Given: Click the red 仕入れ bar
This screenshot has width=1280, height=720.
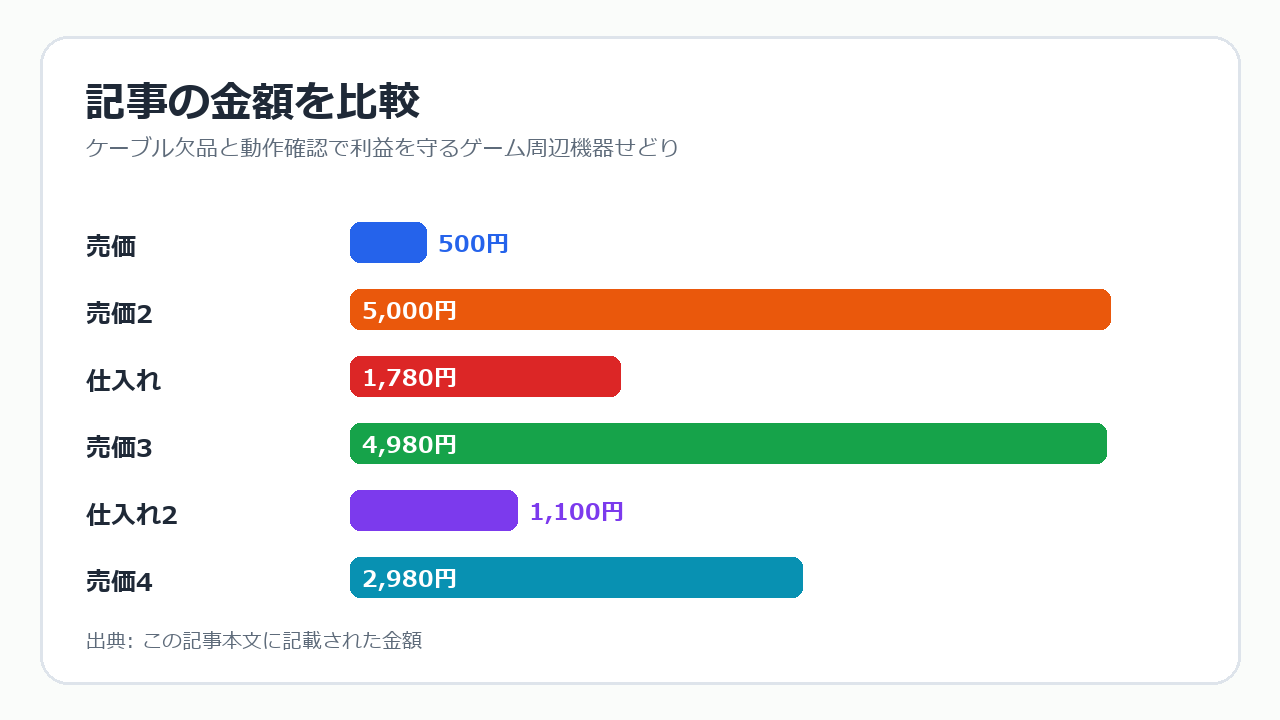Looking at the screenshot, I should pyautogui.click(x=485, y=376).
